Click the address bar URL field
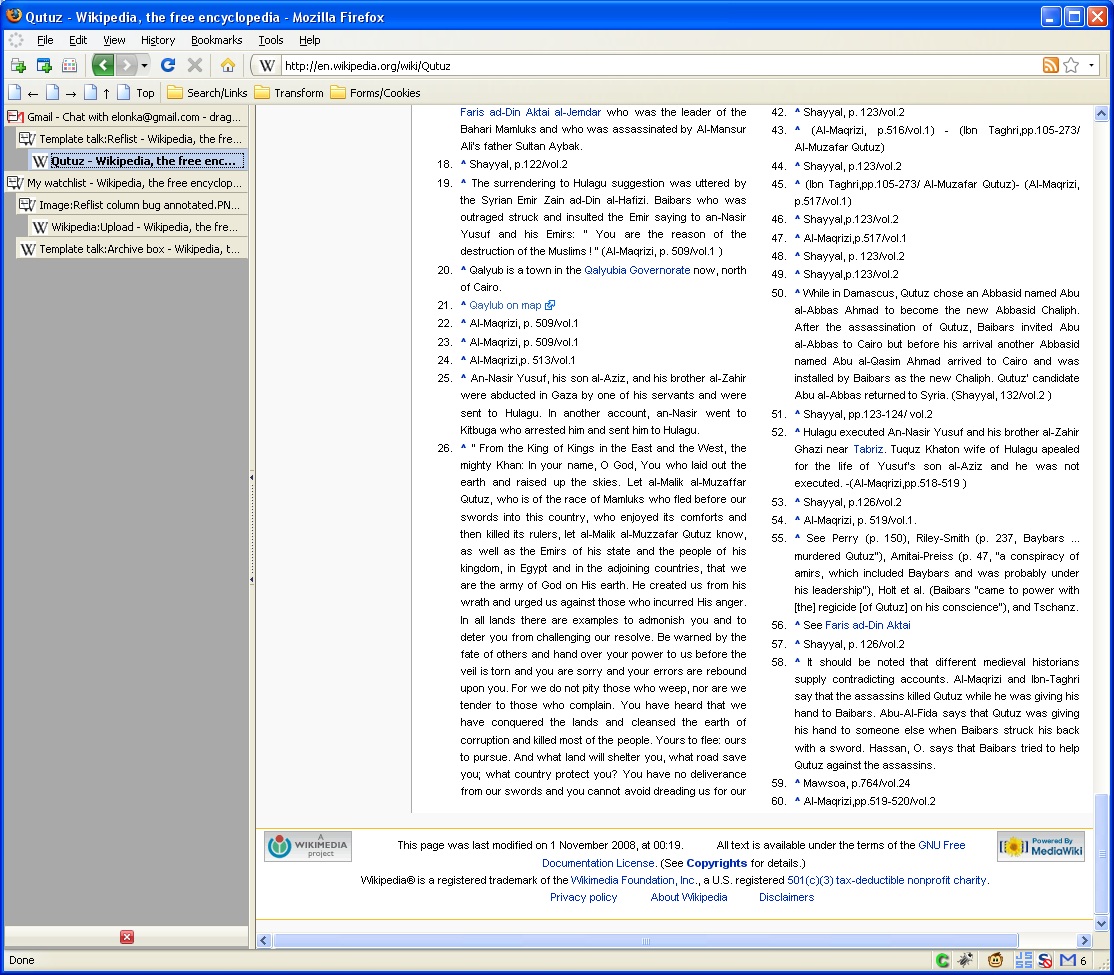This screenshot has width=1114, height=975. [x=661, y=65]
